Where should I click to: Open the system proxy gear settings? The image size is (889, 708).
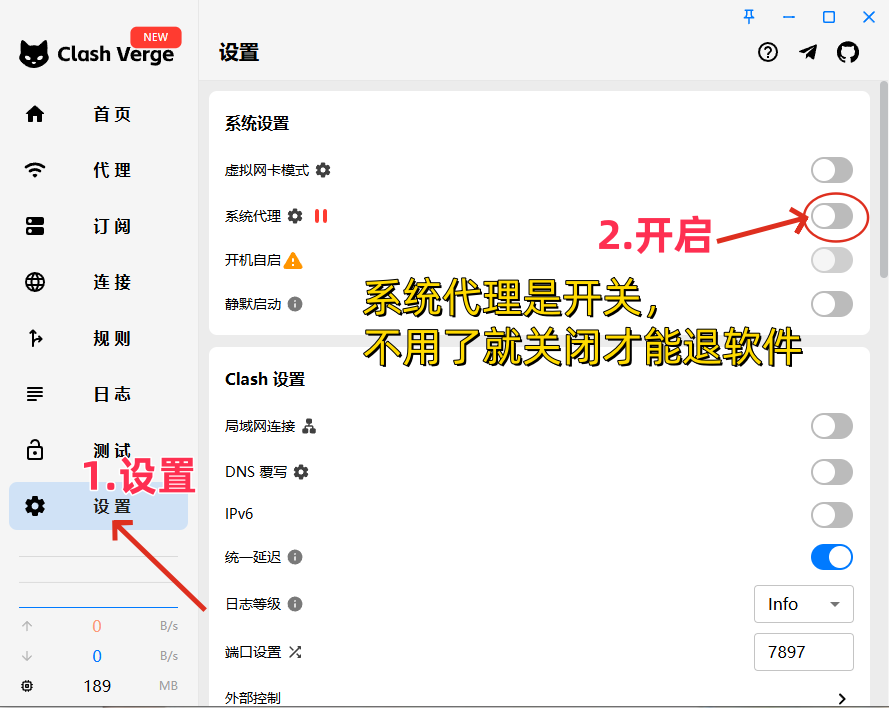pyautogui.click(x=295, y=216)
